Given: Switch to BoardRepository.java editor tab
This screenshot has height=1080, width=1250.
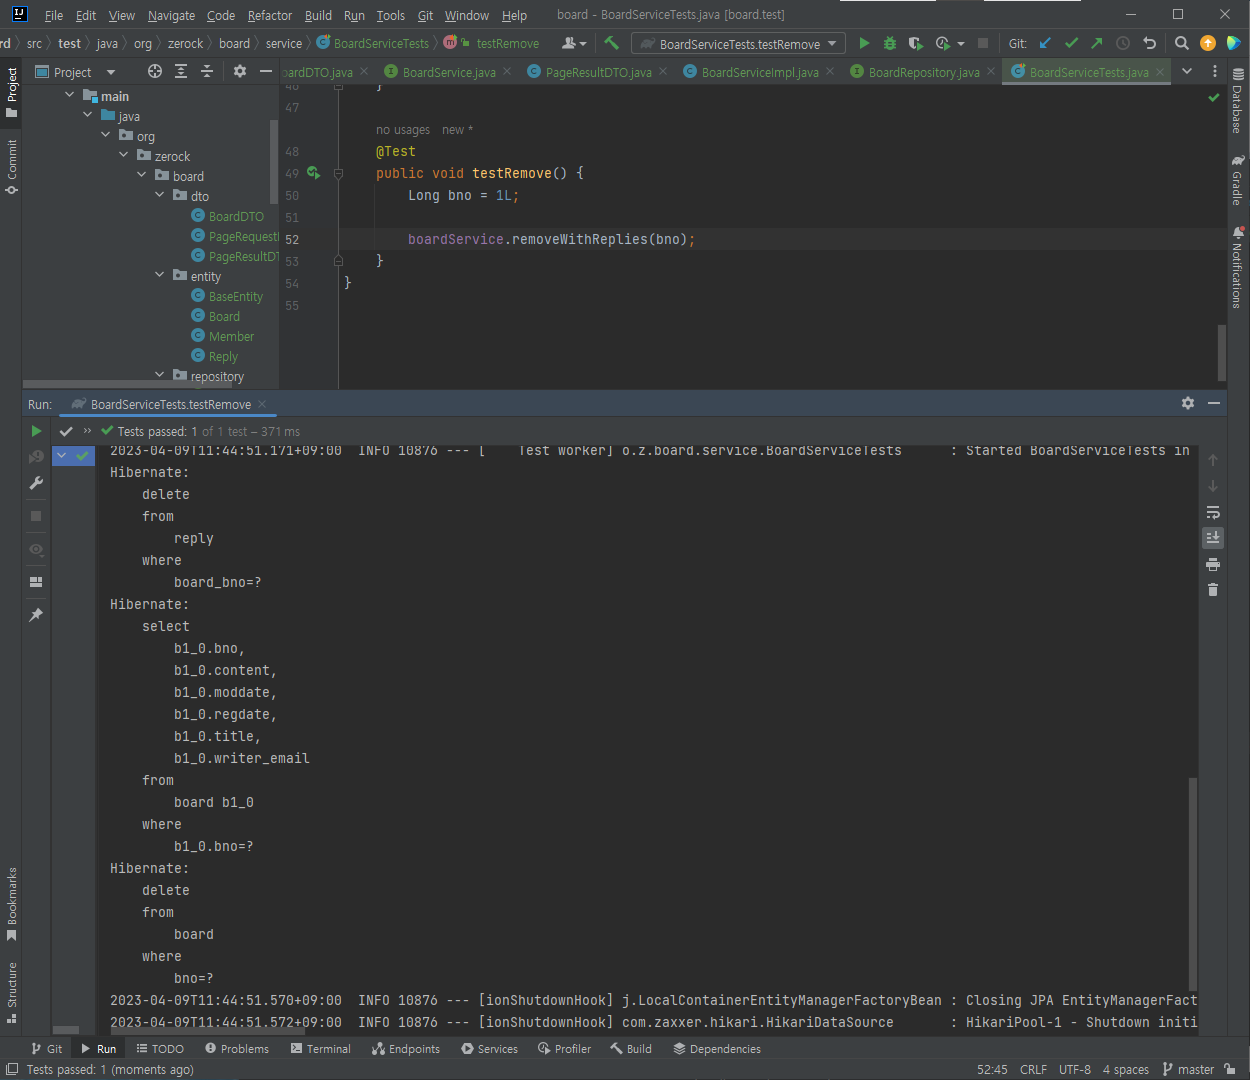Looking at the screenshot, I should pos(924,72).
